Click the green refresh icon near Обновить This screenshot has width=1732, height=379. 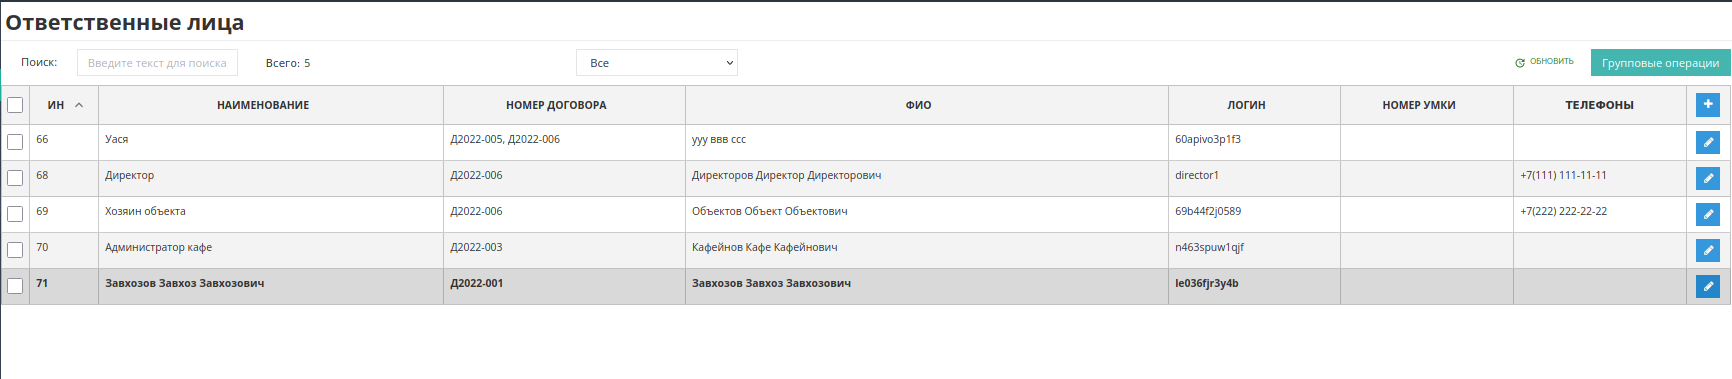(1520, 62)
